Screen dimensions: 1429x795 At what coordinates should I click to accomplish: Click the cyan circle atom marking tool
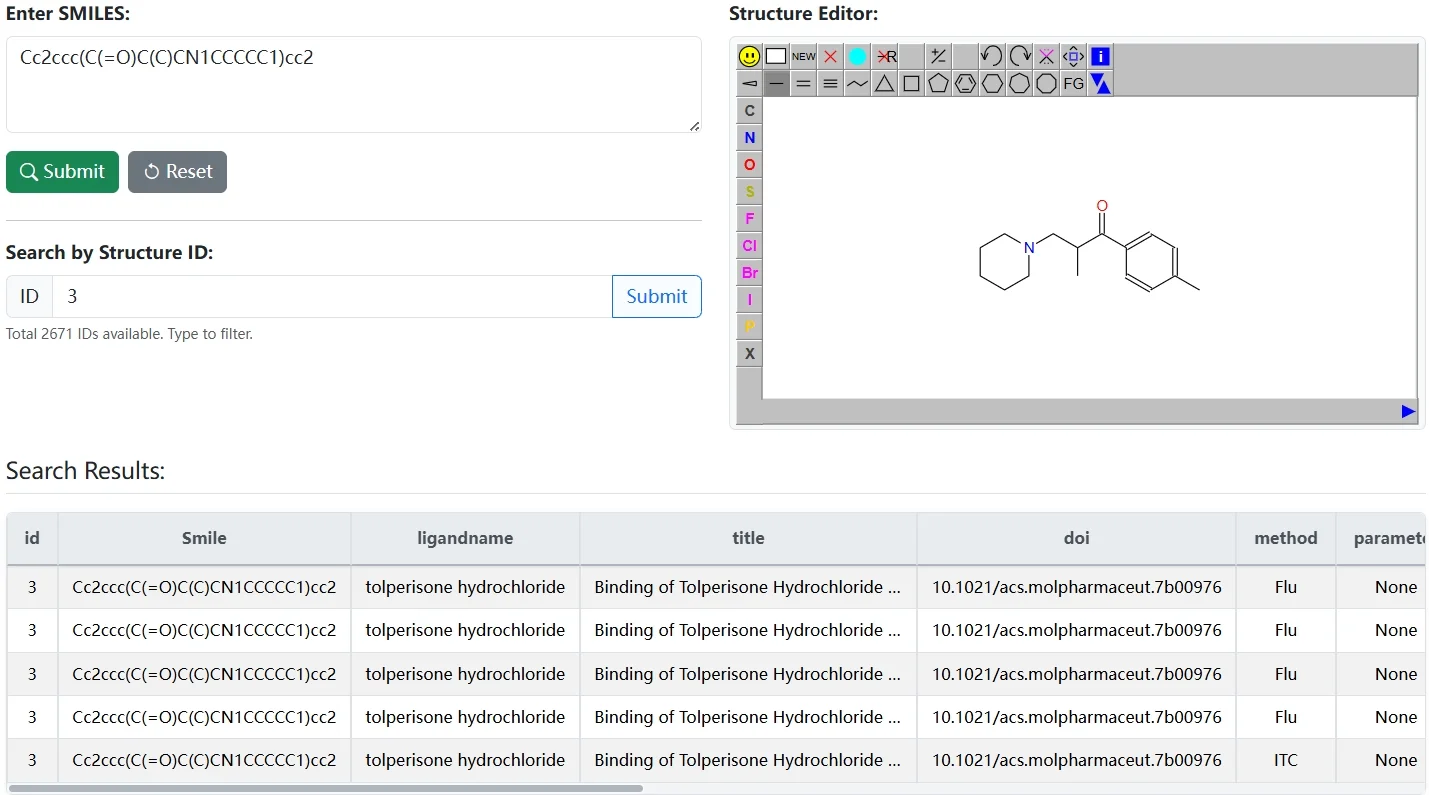857,57
